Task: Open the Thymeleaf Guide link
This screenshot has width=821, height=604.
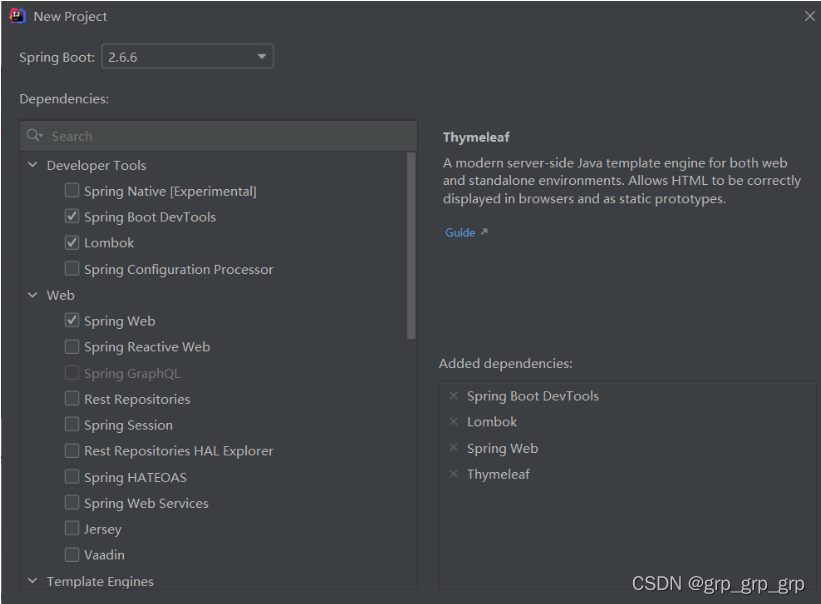Action: coord(460,232)
